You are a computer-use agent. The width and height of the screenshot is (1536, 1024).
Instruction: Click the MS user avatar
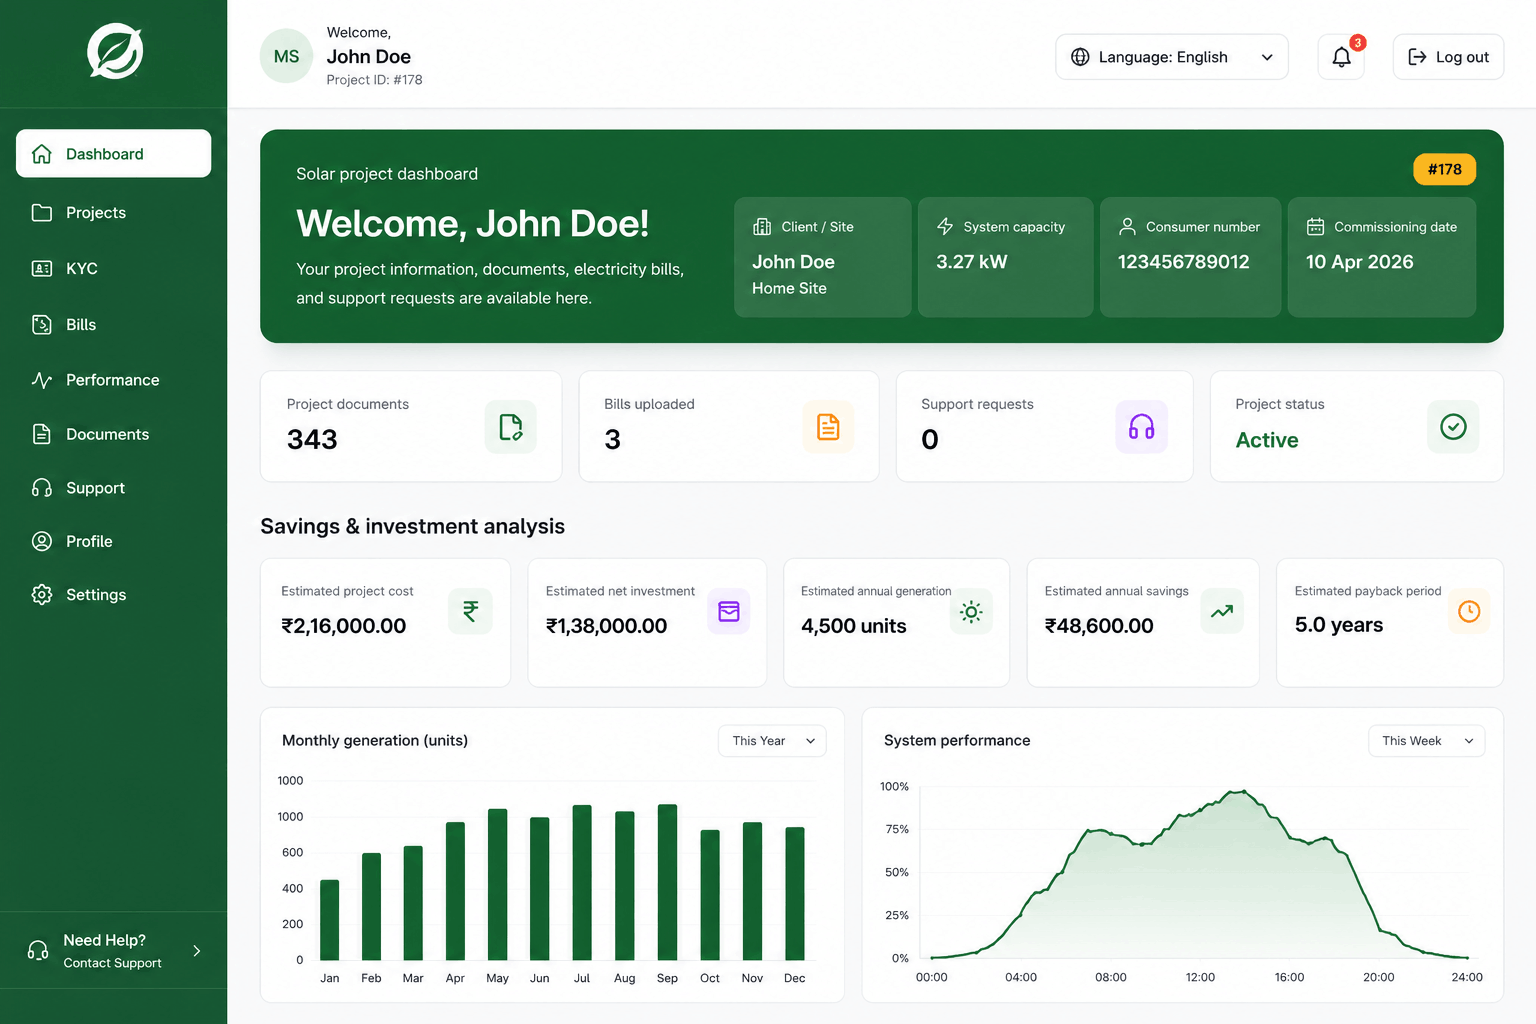[x=286, y=56]
